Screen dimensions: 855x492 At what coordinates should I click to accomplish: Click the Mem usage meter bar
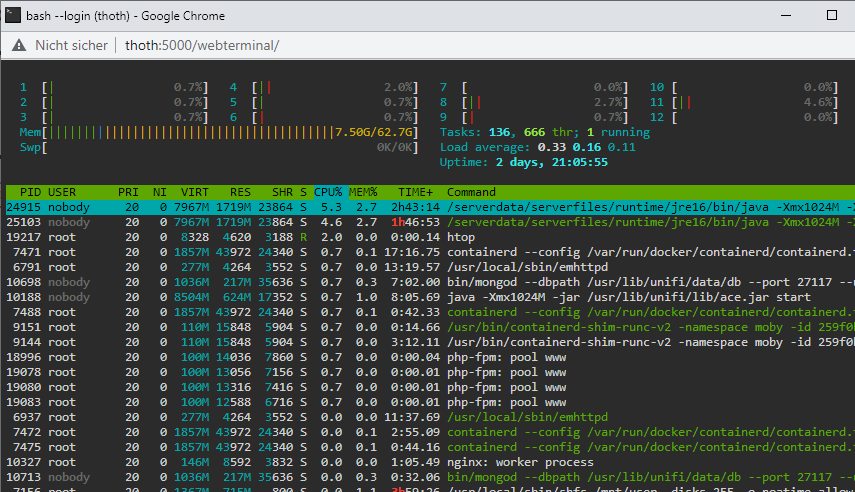point(219,132)
